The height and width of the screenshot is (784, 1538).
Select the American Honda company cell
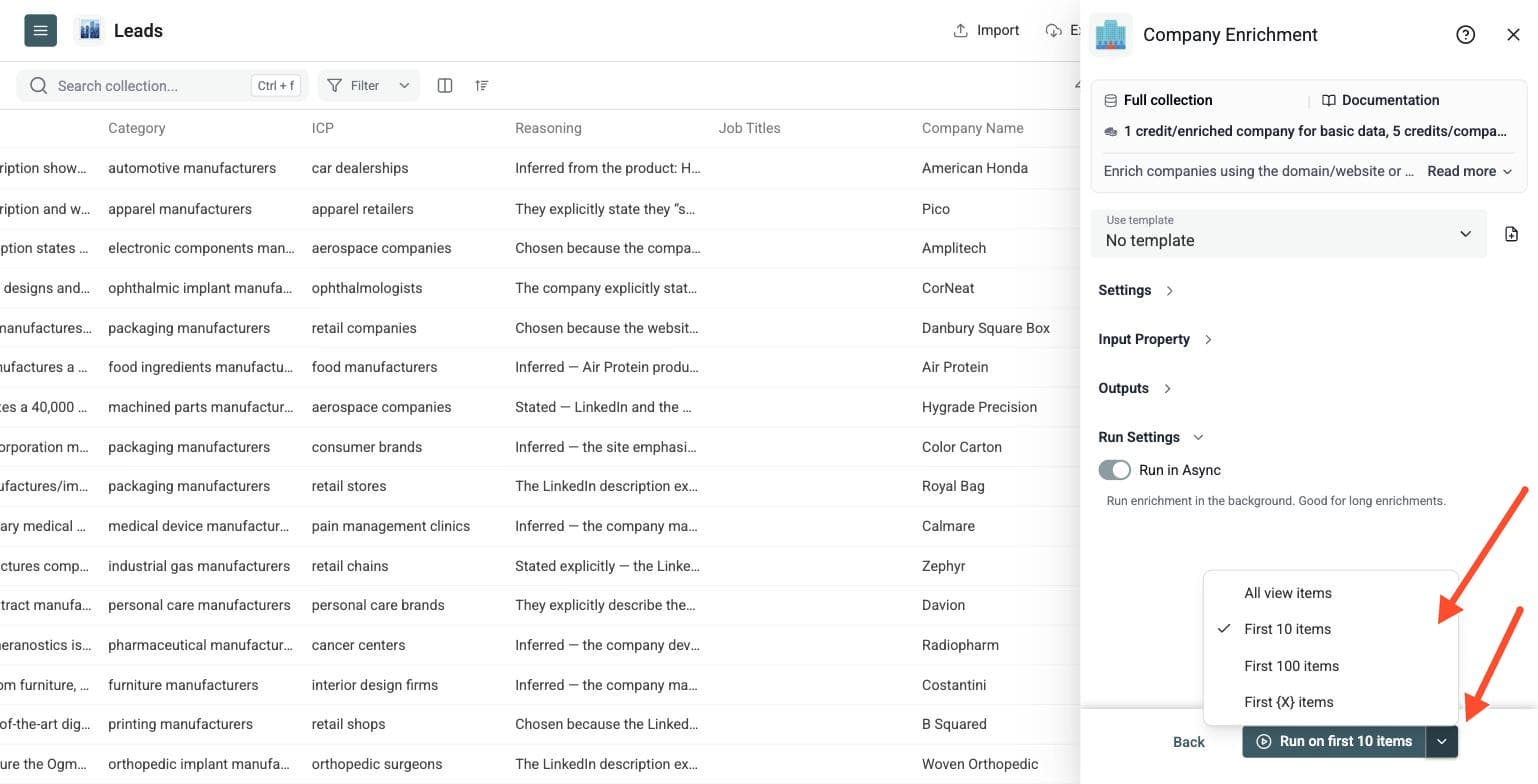click(x=975, y=168)
